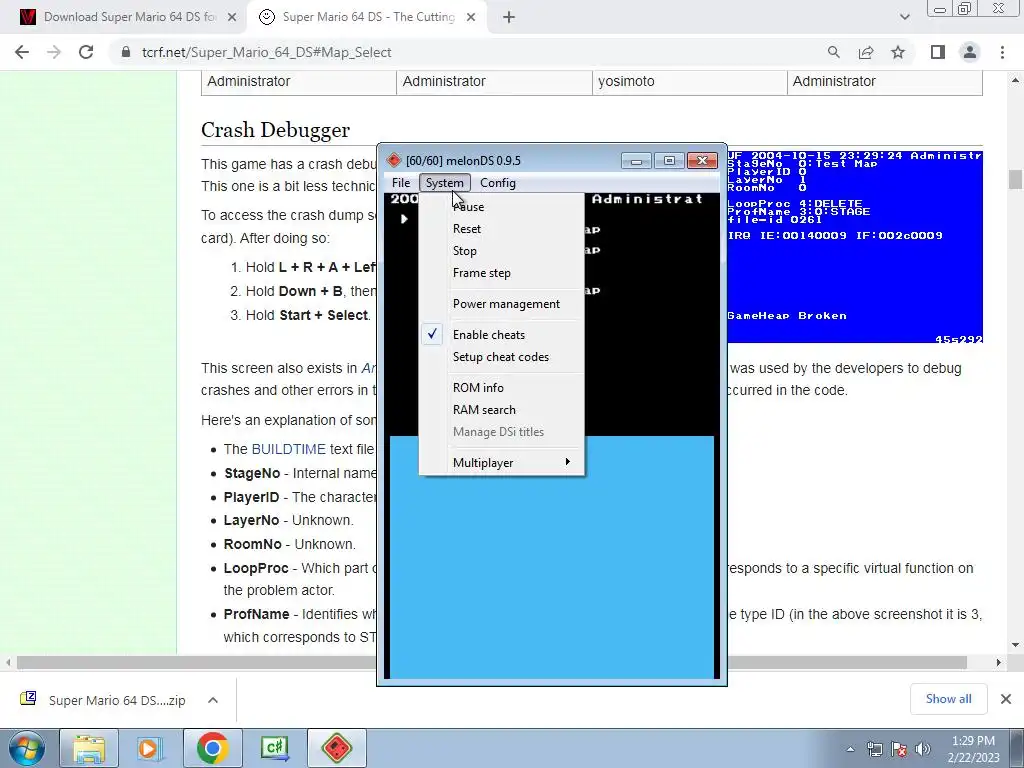Expand the download item options chevron
This screenshot has width=1024, height=768.
coord(213,700)
